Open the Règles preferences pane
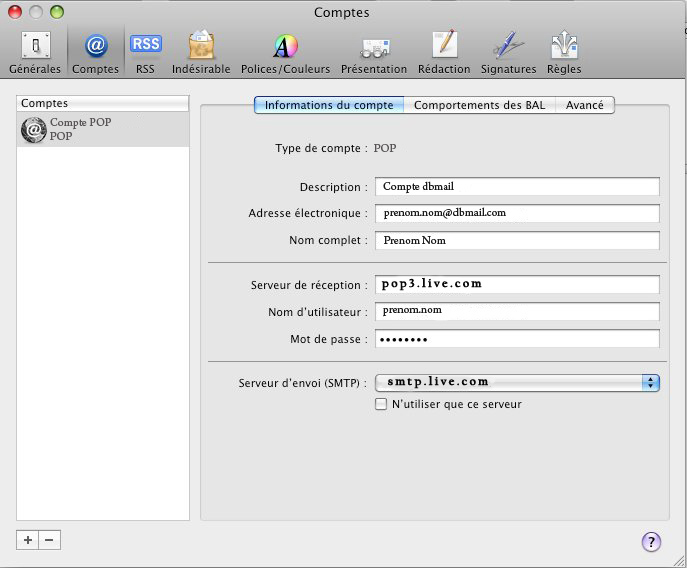The height and width of the screenshot is (568, 687). pyautogui.click(x=564, y=52)
